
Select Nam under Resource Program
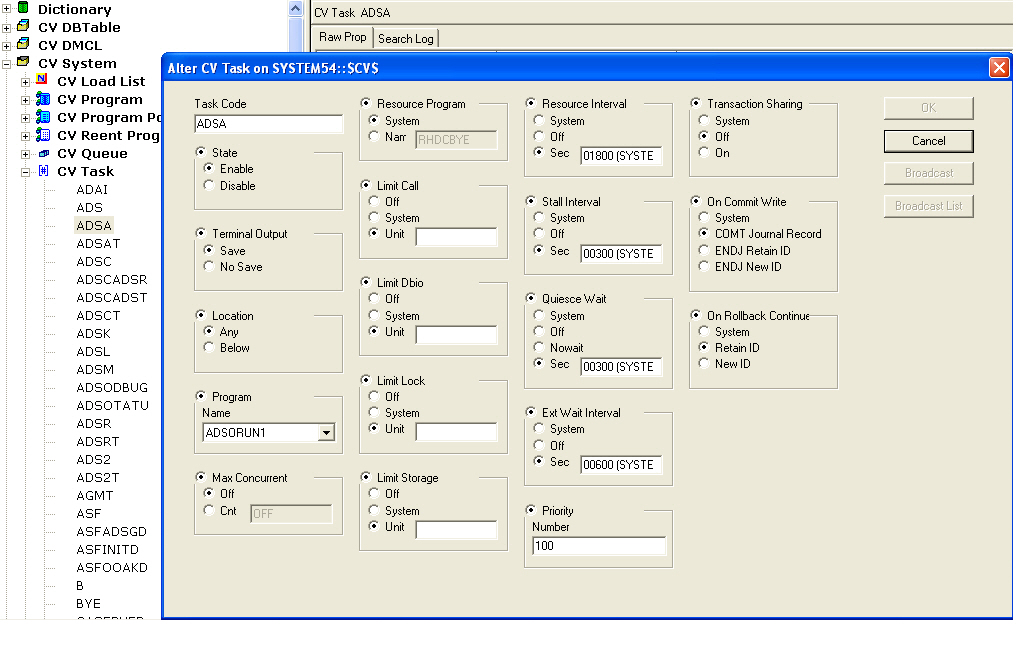point(374,137)
